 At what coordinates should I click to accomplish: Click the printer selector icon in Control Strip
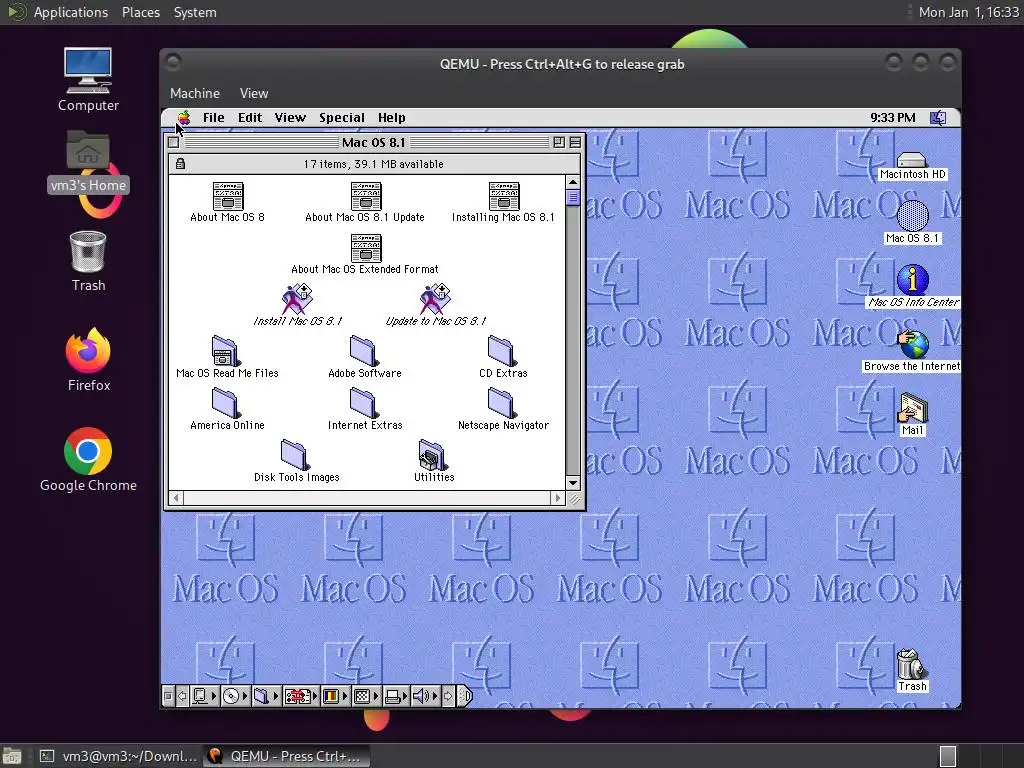click(x=392, y=697)
